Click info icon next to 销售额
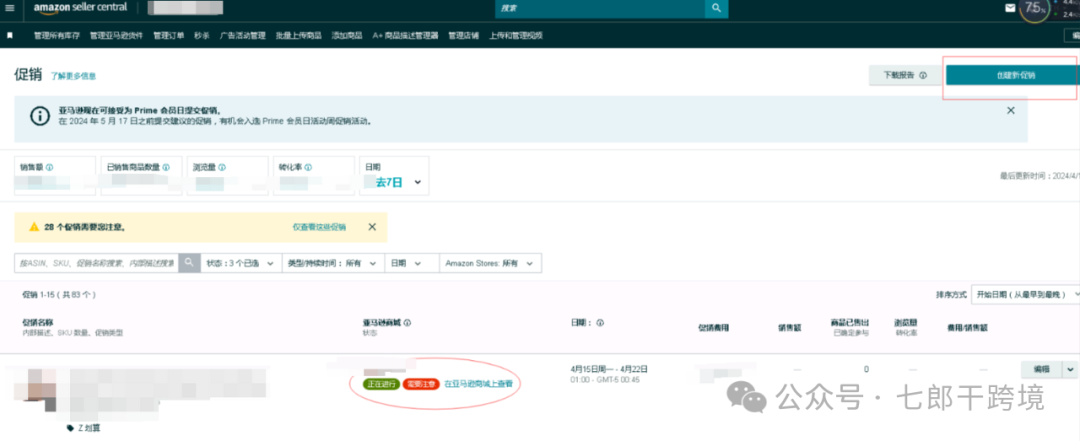This screenshot has width=1080, height=441. pyautogui.click(x=50, y=167)
